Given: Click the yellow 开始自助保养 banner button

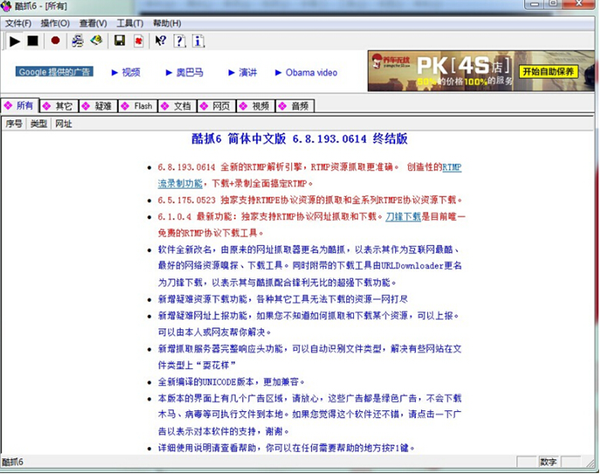Looking at the screenshot, I should (548, 72).
